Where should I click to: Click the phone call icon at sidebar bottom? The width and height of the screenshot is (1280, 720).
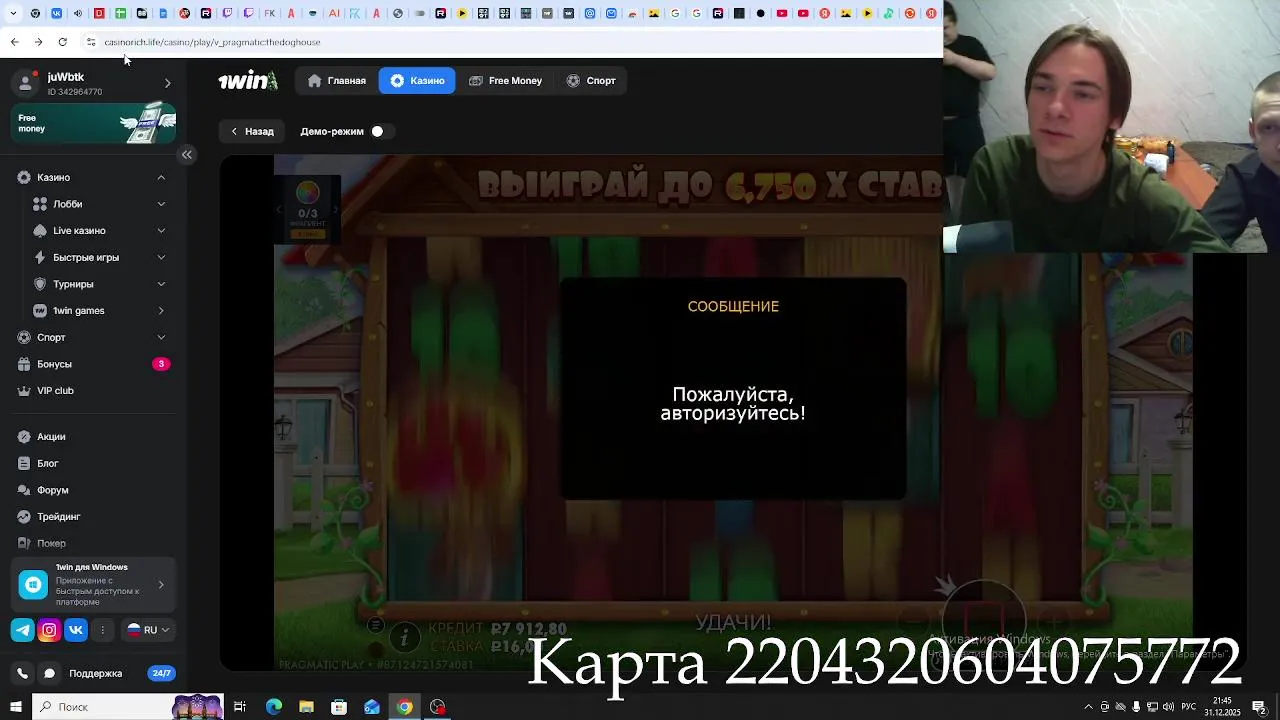[23, 673]
